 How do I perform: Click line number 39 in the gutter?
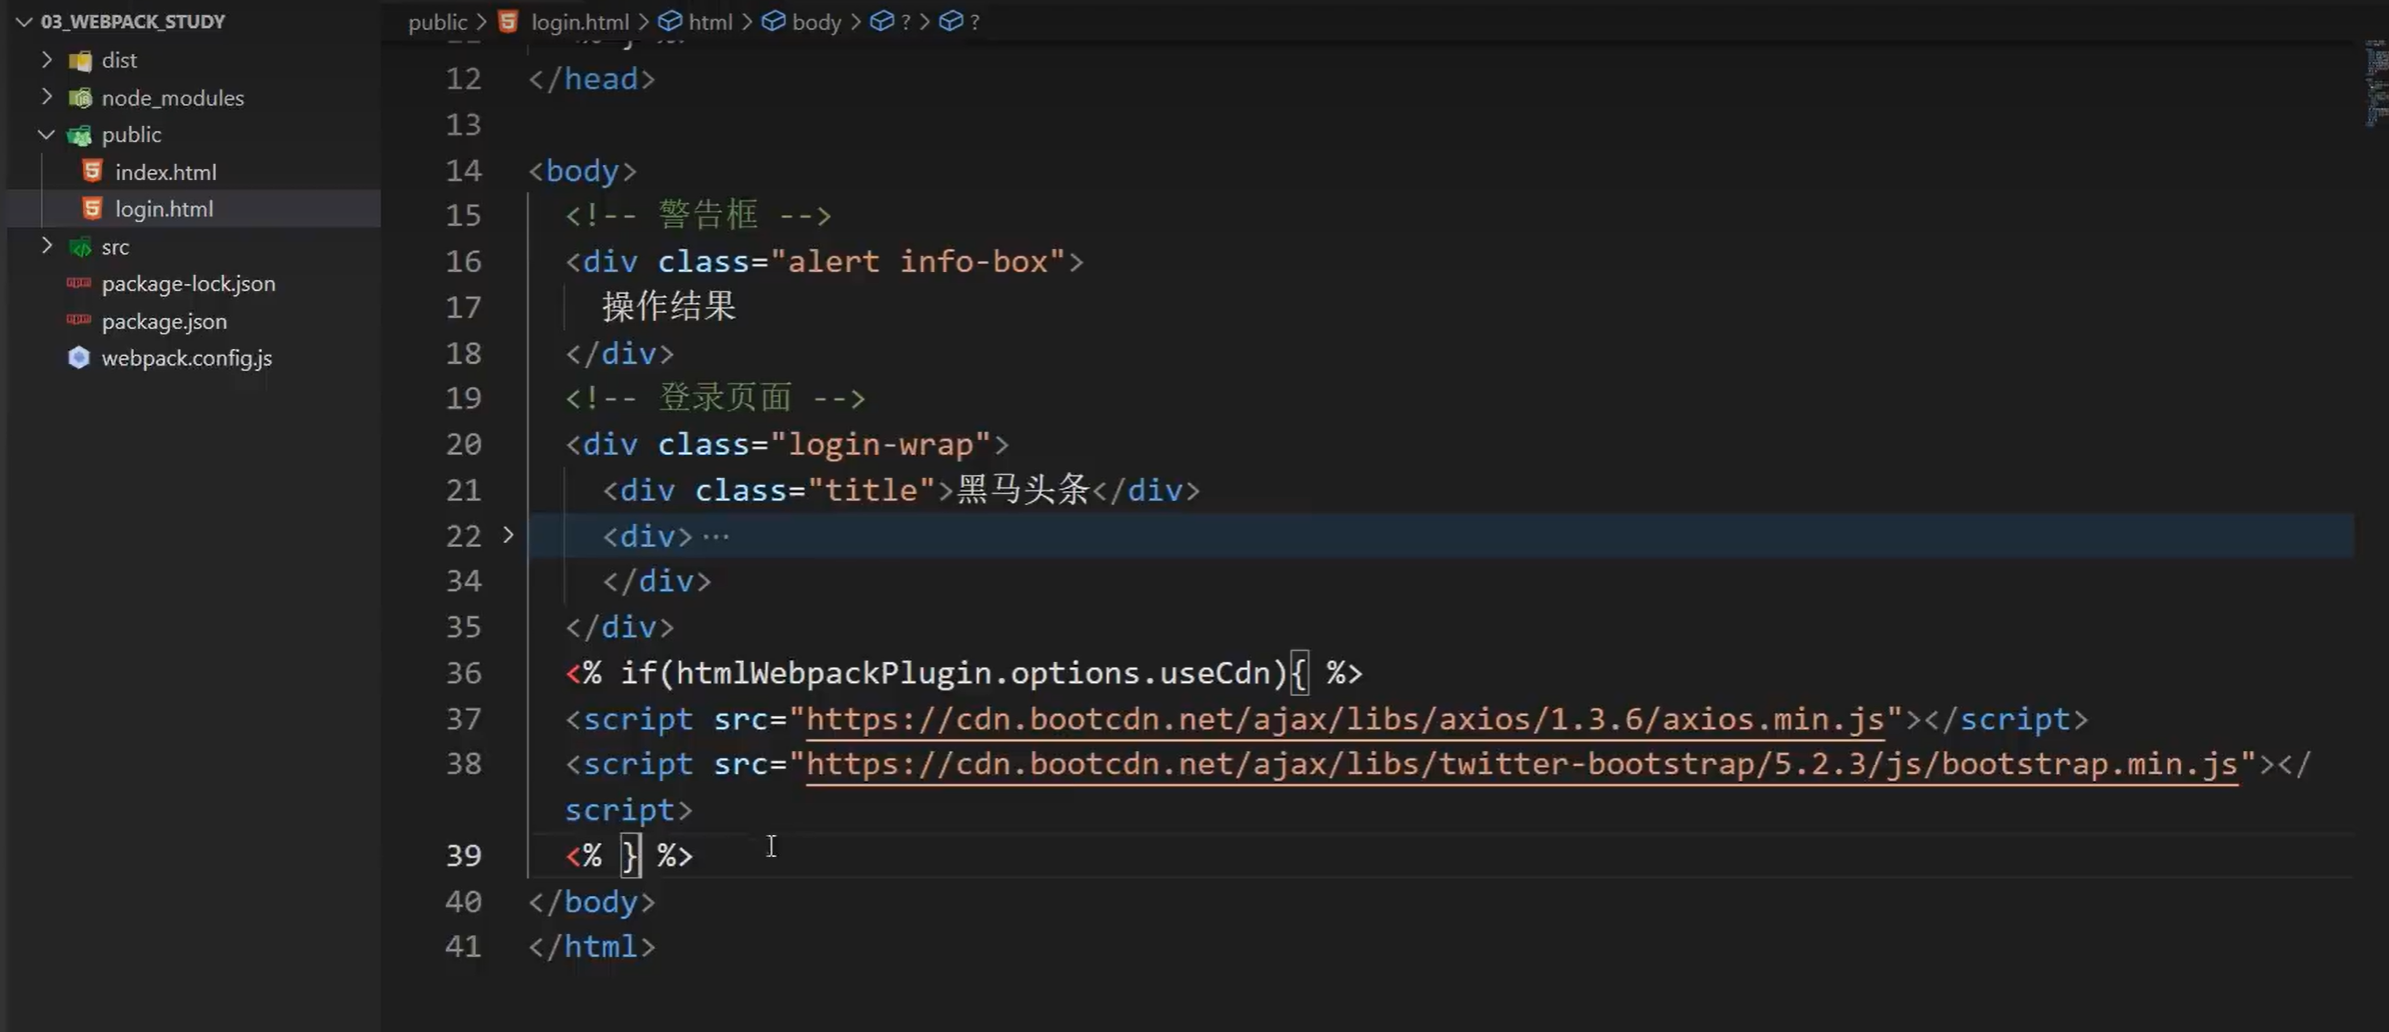(463, 856)
